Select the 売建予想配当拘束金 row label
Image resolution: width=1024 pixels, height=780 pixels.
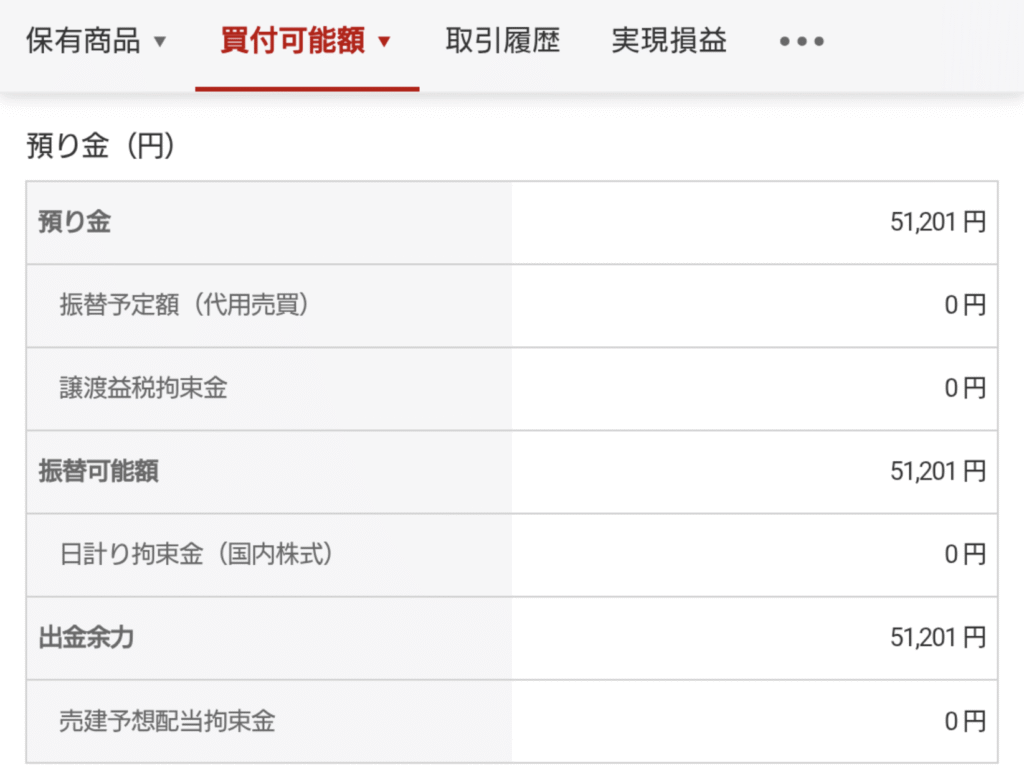point(168,721)
